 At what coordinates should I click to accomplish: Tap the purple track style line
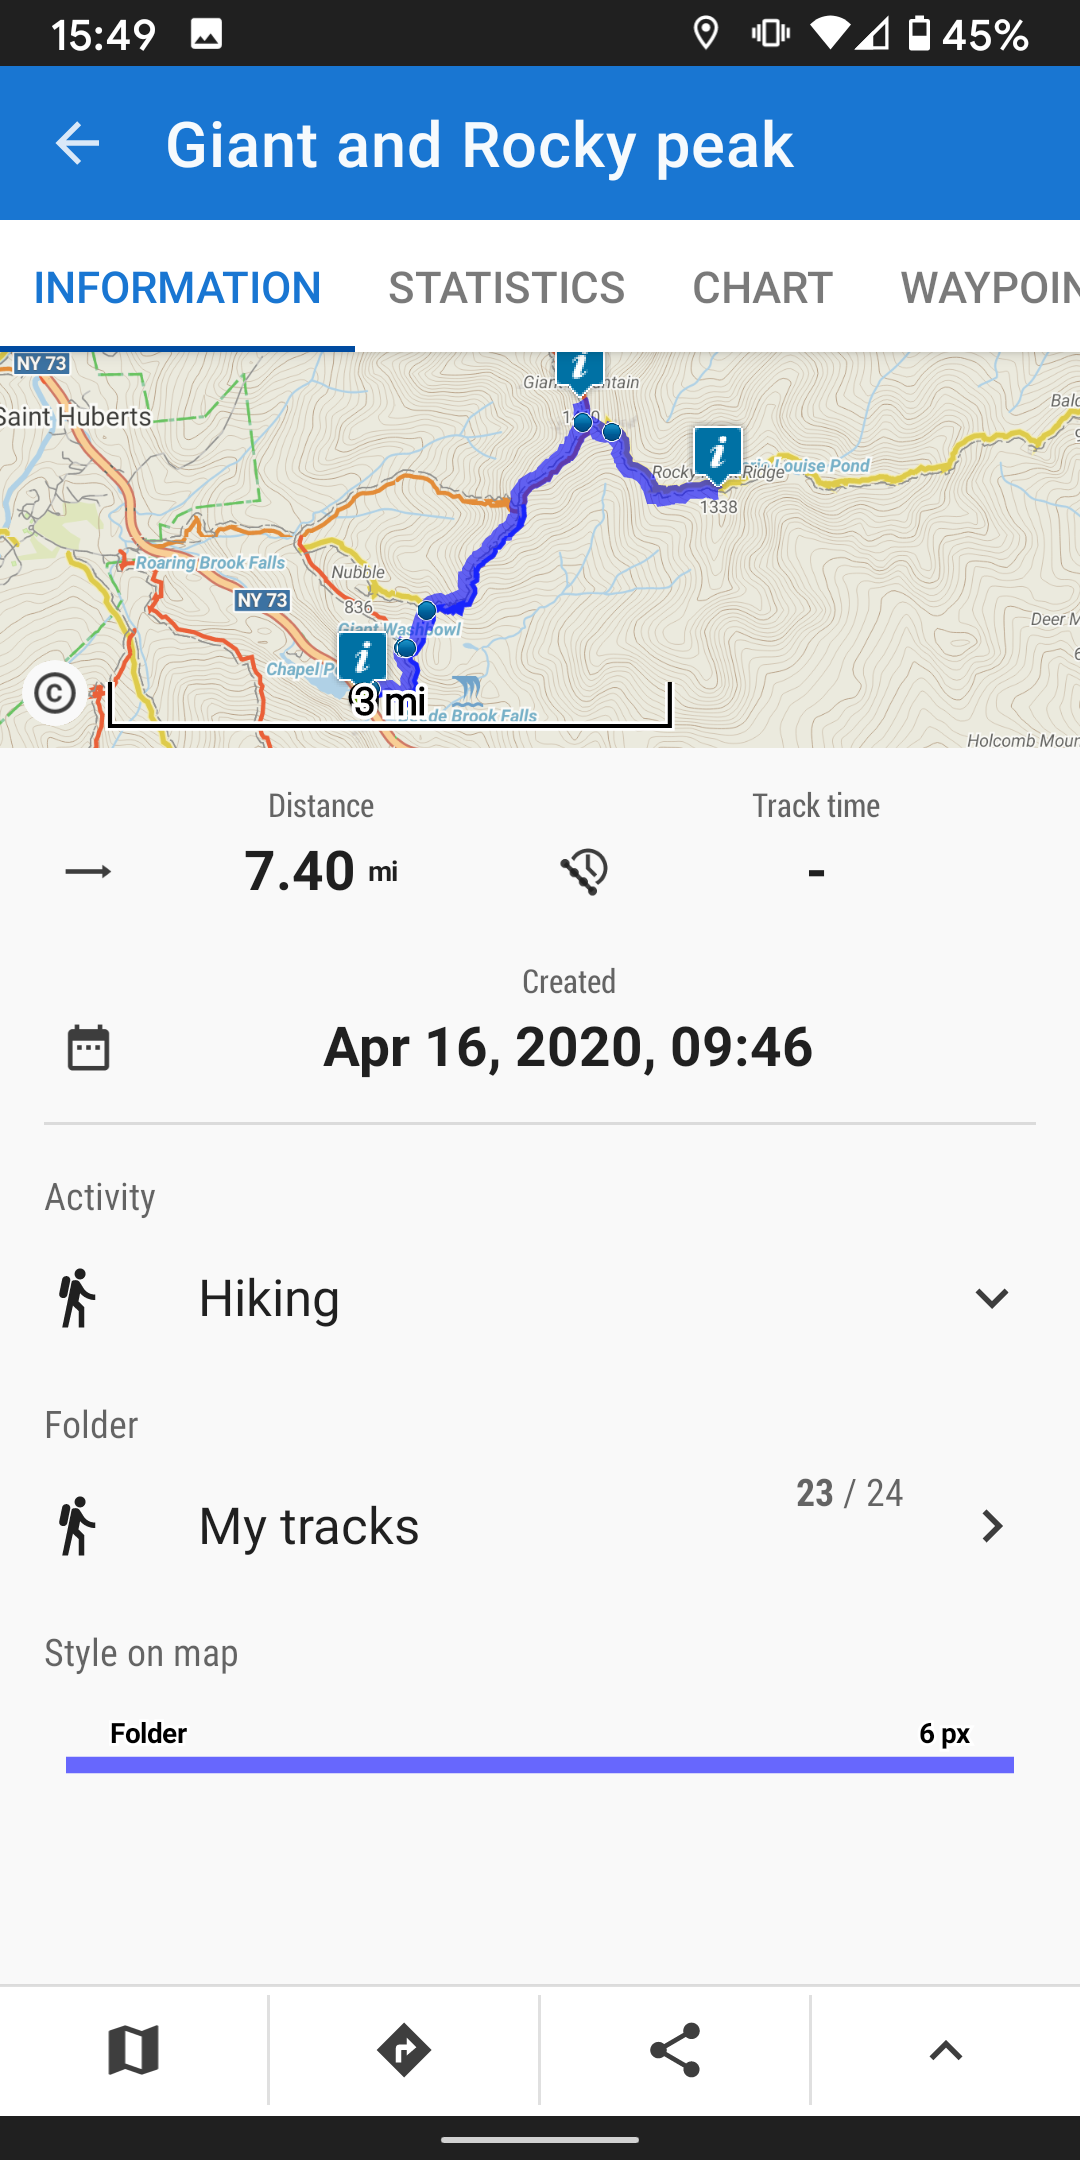pos(540,1765)
